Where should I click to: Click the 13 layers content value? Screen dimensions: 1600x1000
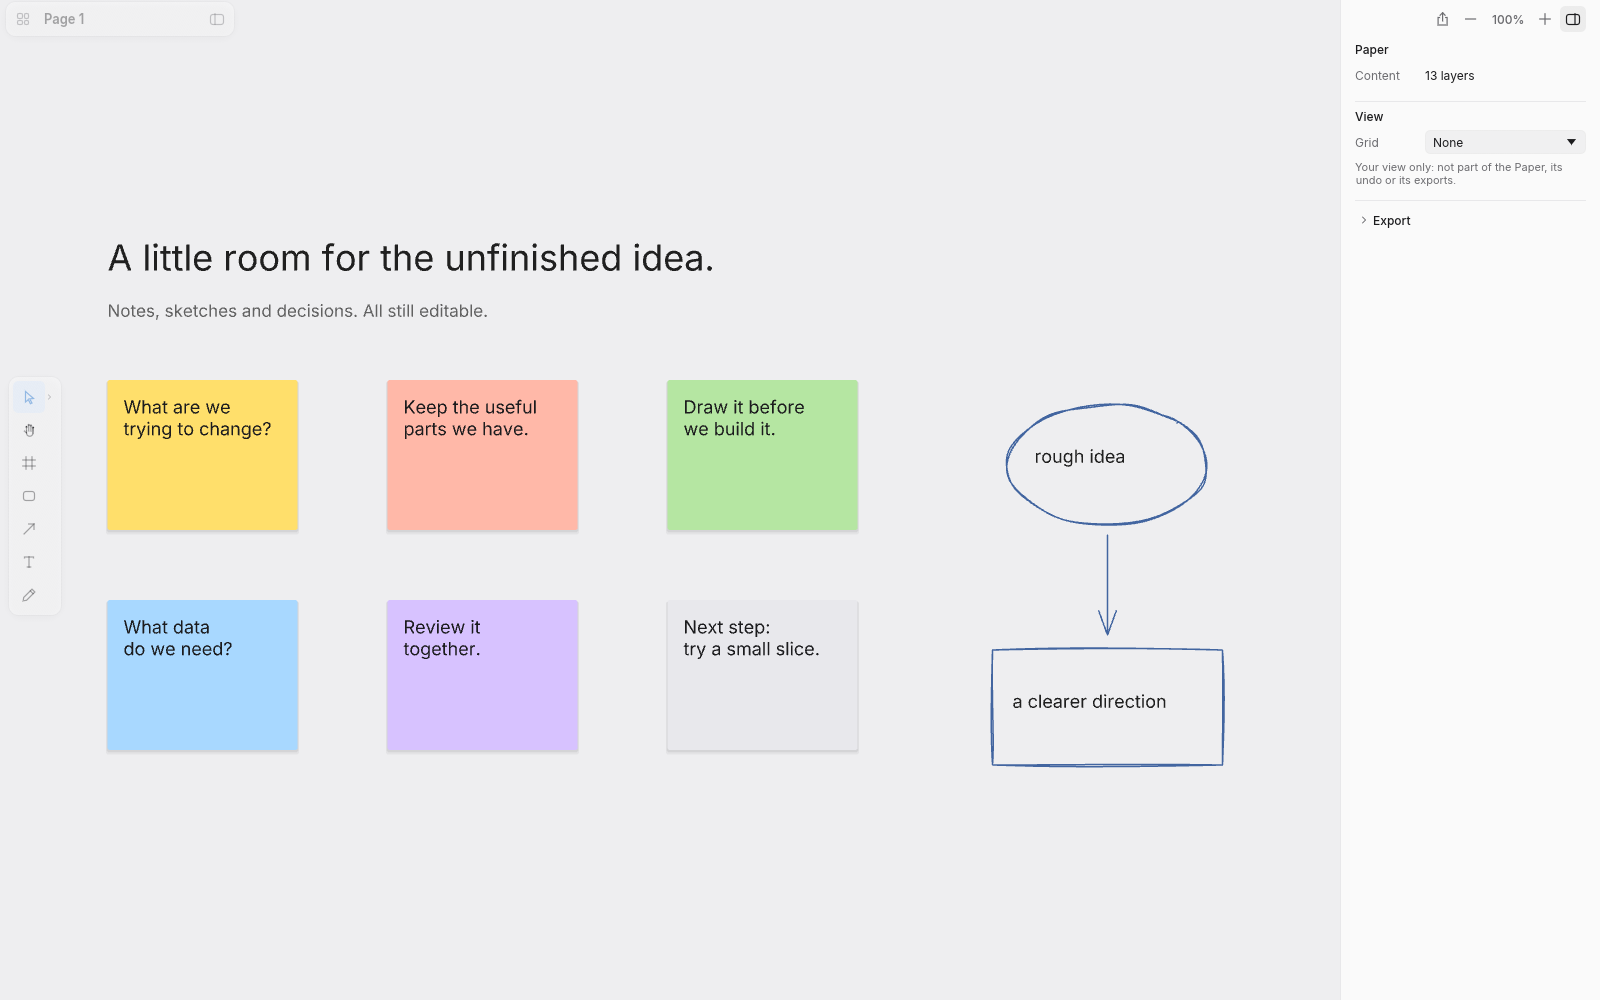1449,76
